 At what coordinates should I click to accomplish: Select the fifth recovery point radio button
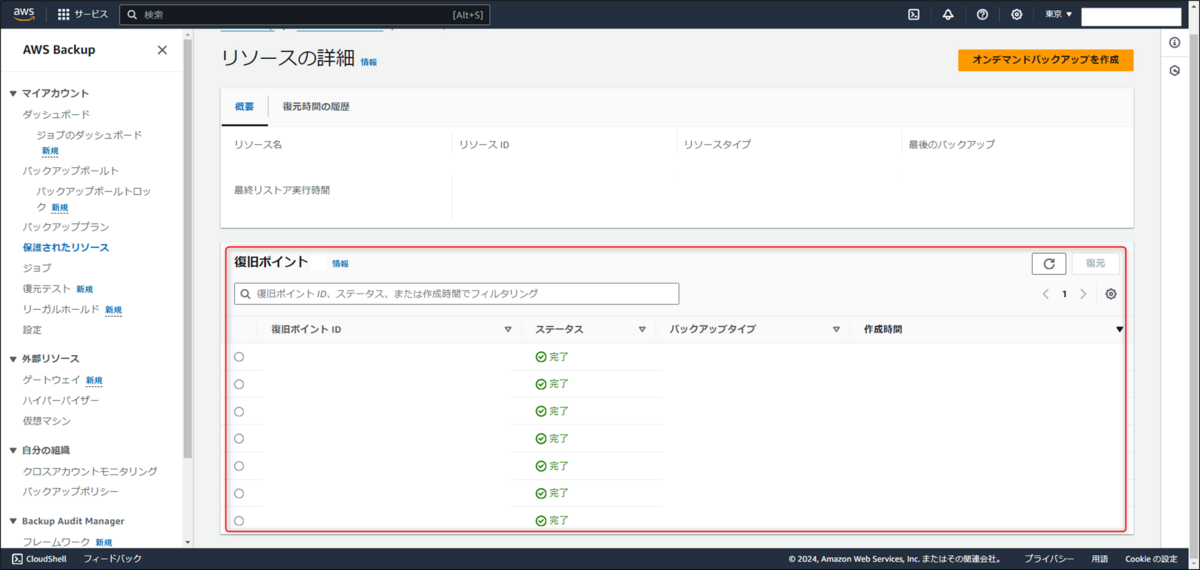(x=239, y=466)
